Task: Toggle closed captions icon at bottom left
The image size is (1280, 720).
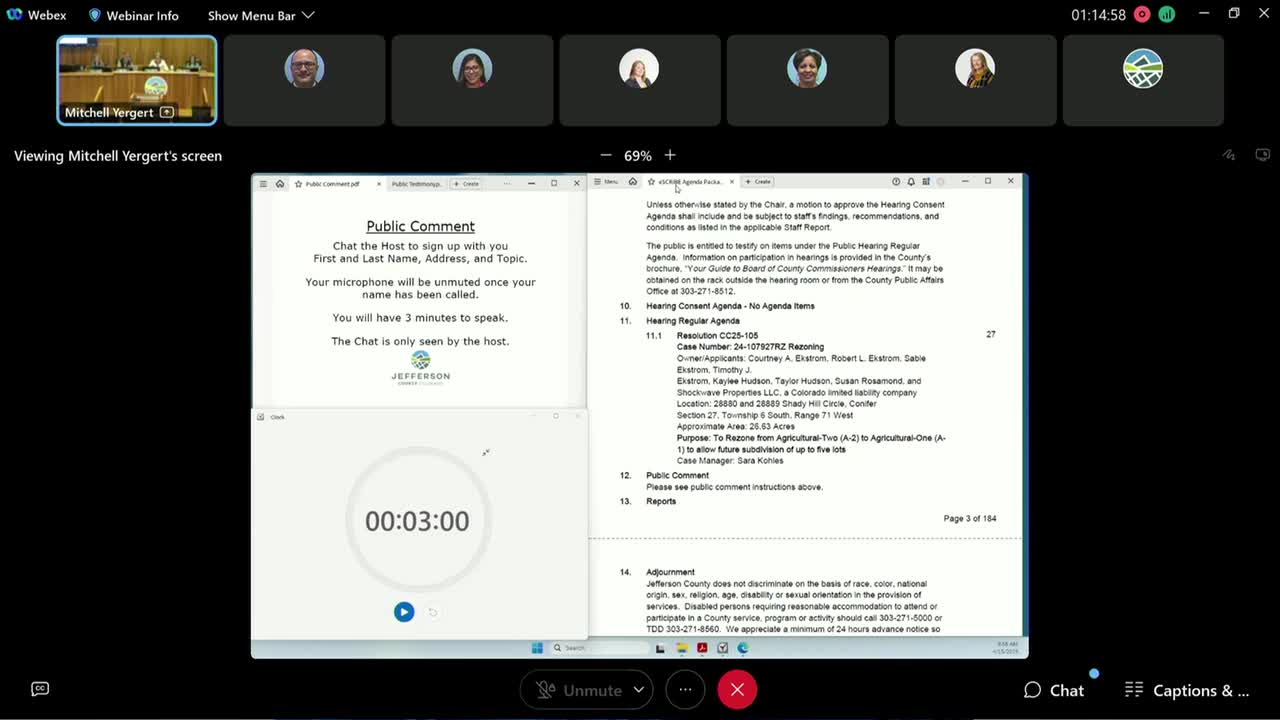Action: click(40, 689)
